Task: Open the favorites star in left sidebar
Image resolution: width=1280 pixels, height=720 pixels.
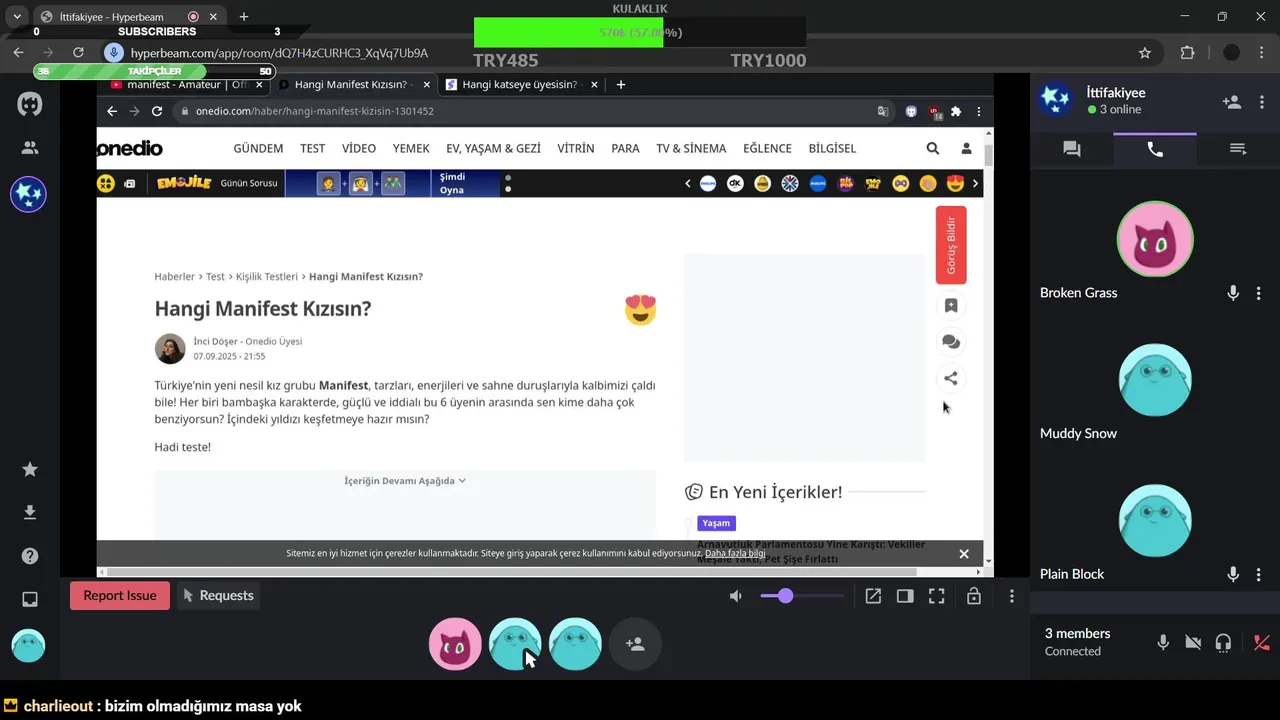Action: coord(30,469)
